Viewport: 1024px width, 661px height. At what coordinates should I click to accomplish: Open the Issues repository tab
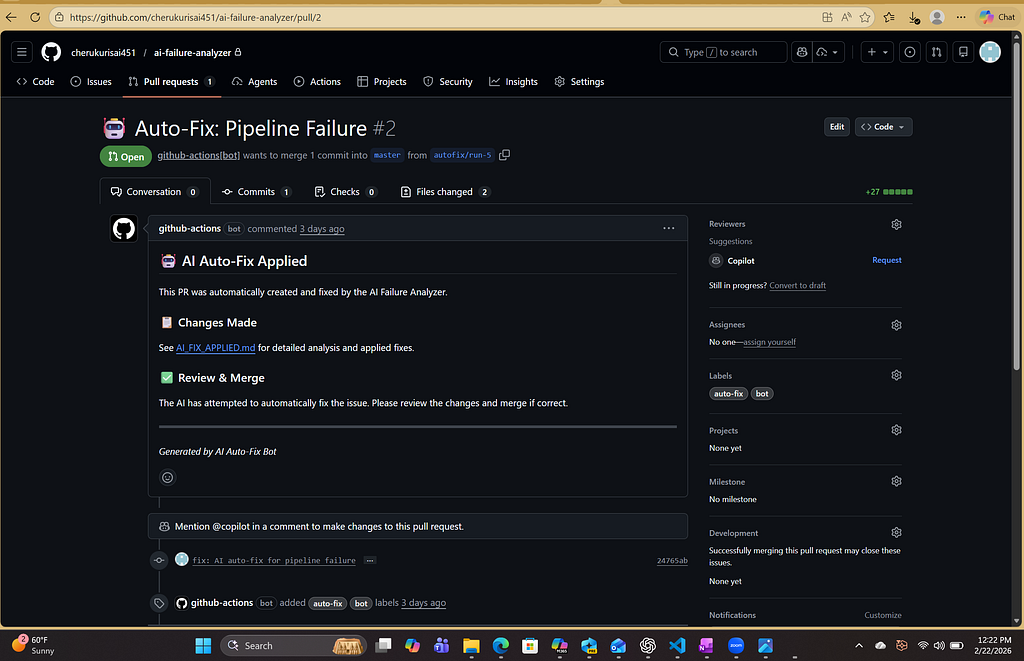point(91,82)
